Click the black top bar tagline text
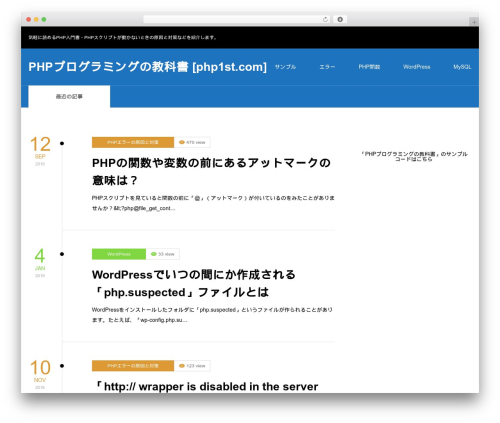 pos(123,37)
